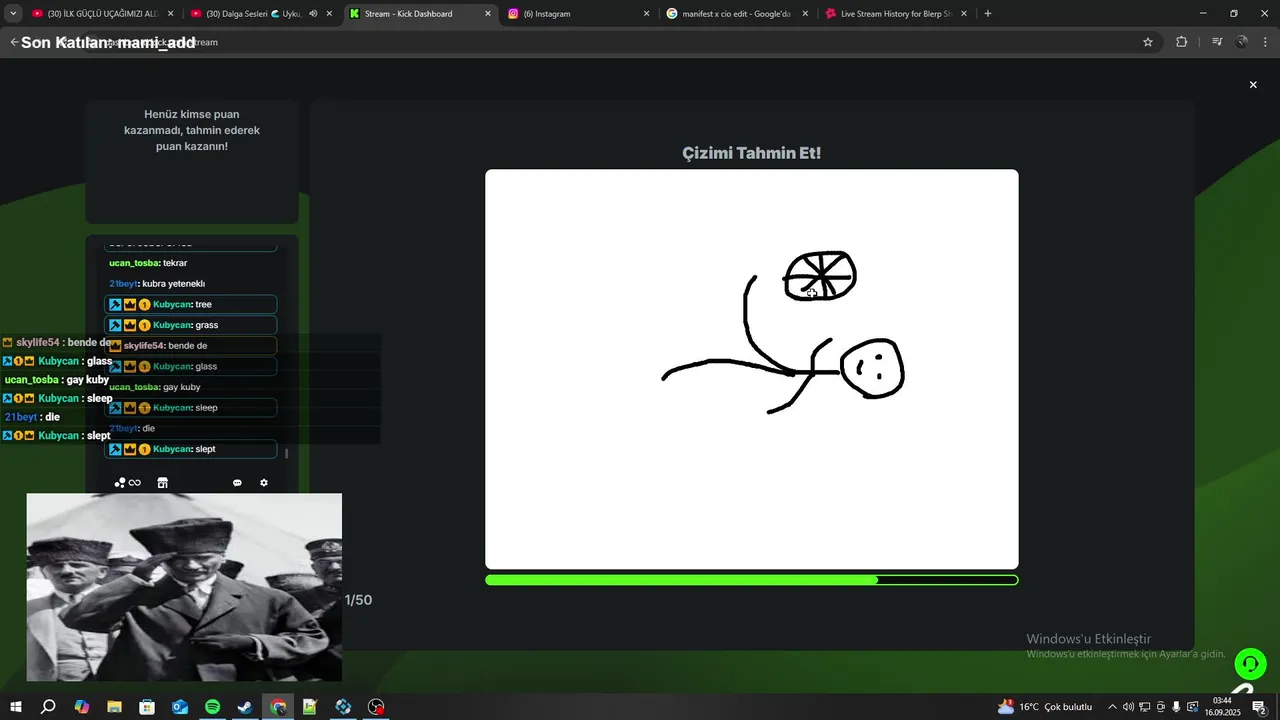The image size is (1280, 720).
Task: Expand the Chrome tab search dropdown
Action: (x=13, y=14)
